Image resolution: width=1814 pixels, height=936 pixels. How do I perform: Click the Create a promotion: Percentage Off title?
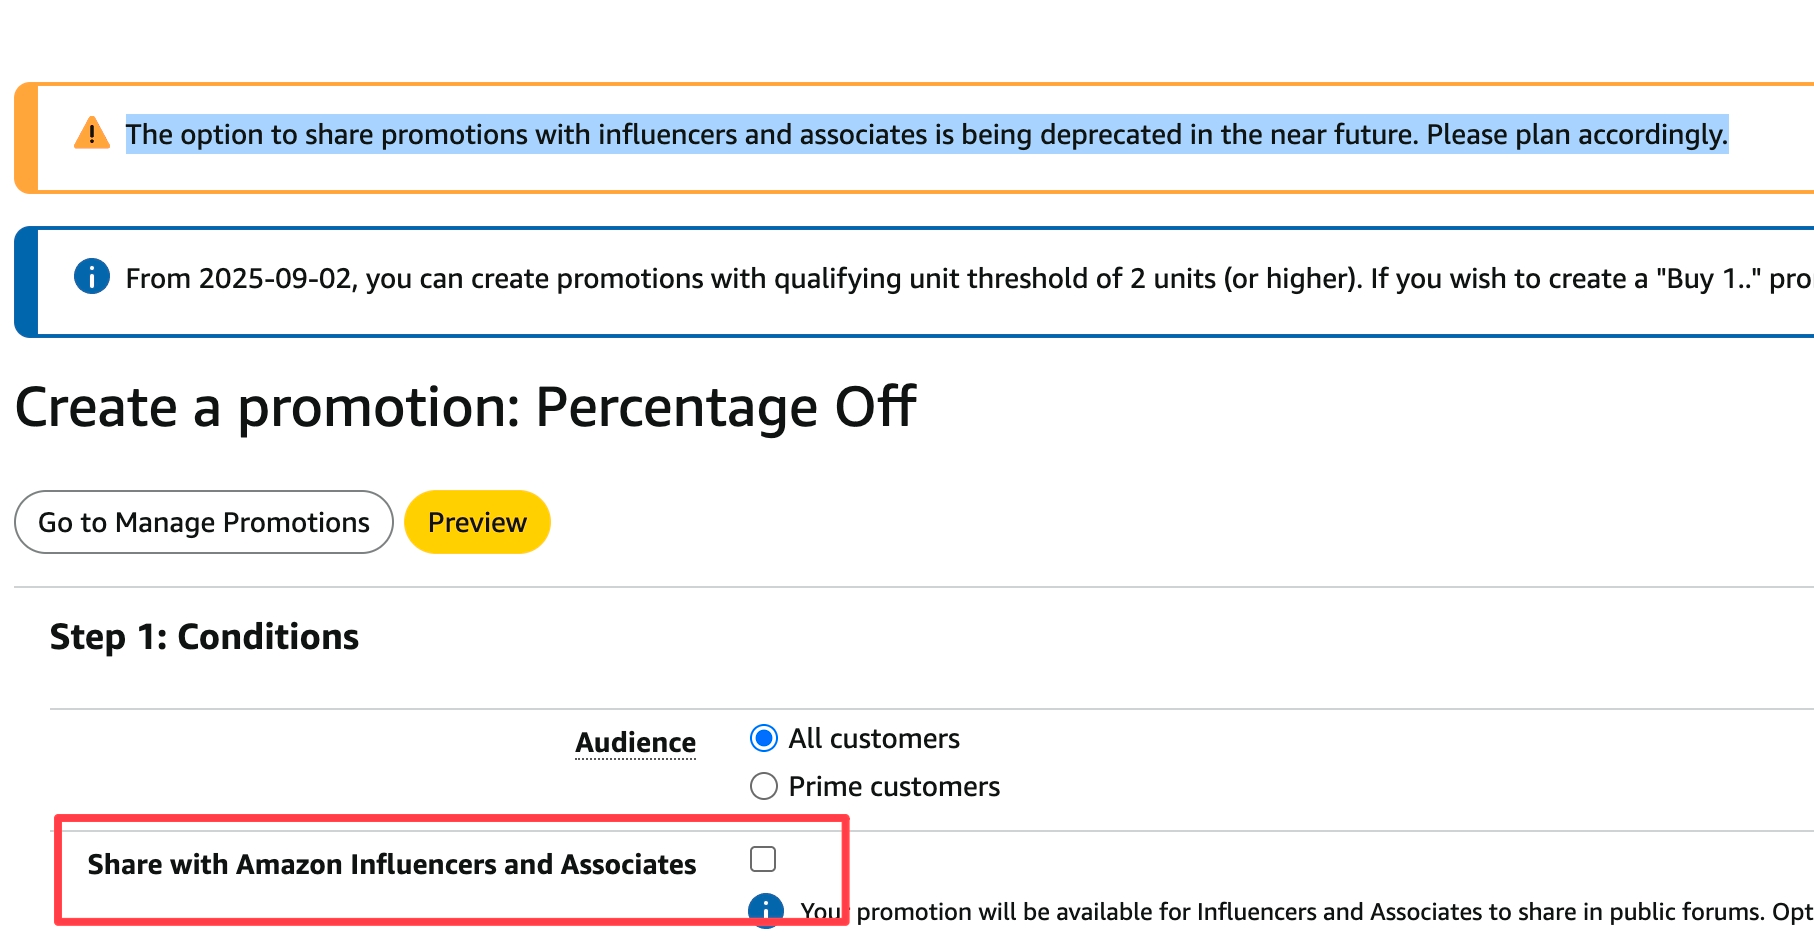click(465, 407)
